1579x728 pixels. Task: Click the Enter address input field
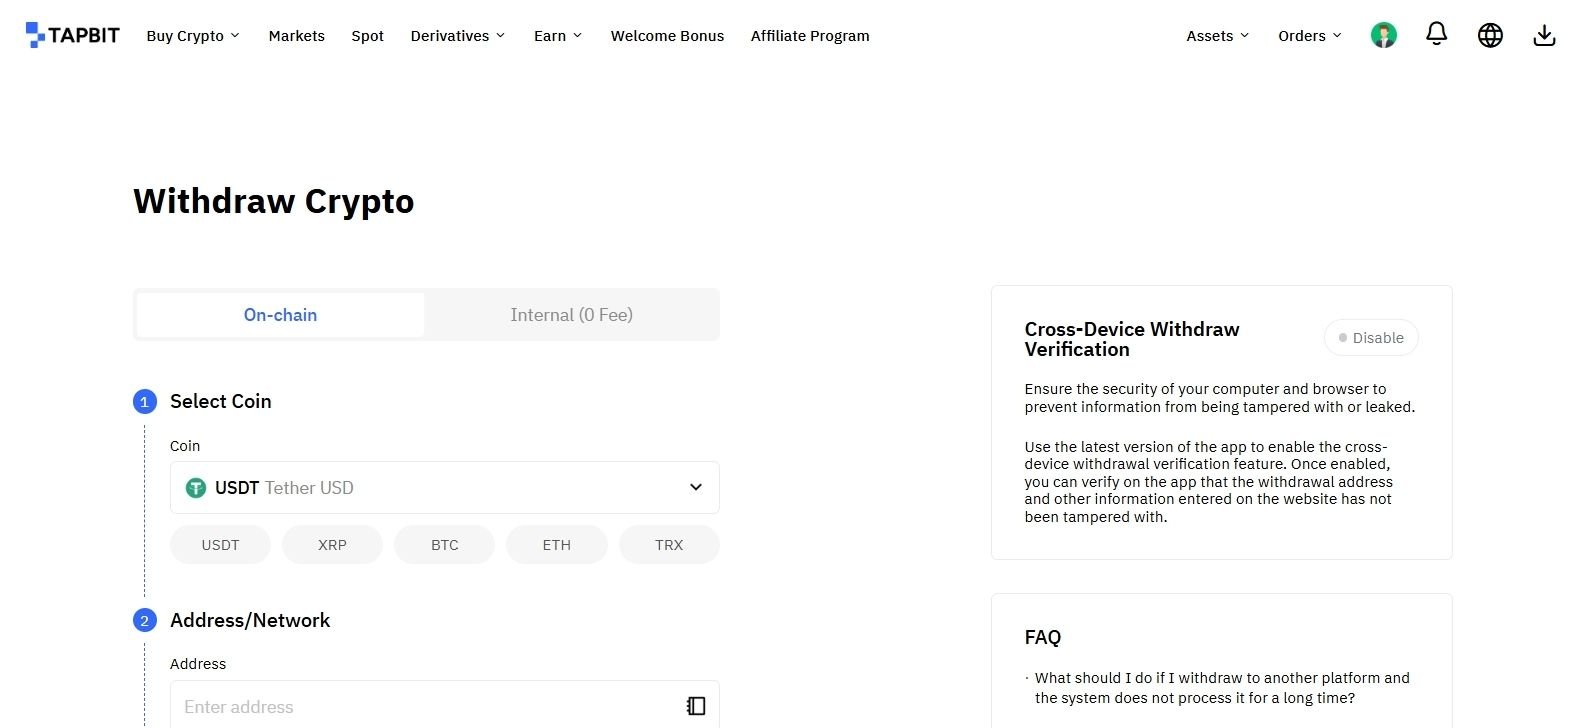pos(445,706)
